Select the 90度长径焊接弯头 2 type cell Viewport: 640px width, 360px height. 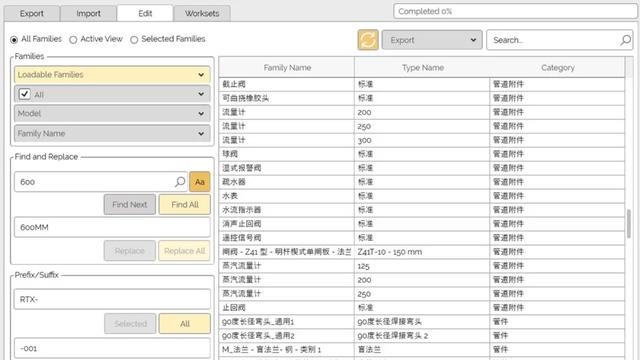[x=422, y=336]
